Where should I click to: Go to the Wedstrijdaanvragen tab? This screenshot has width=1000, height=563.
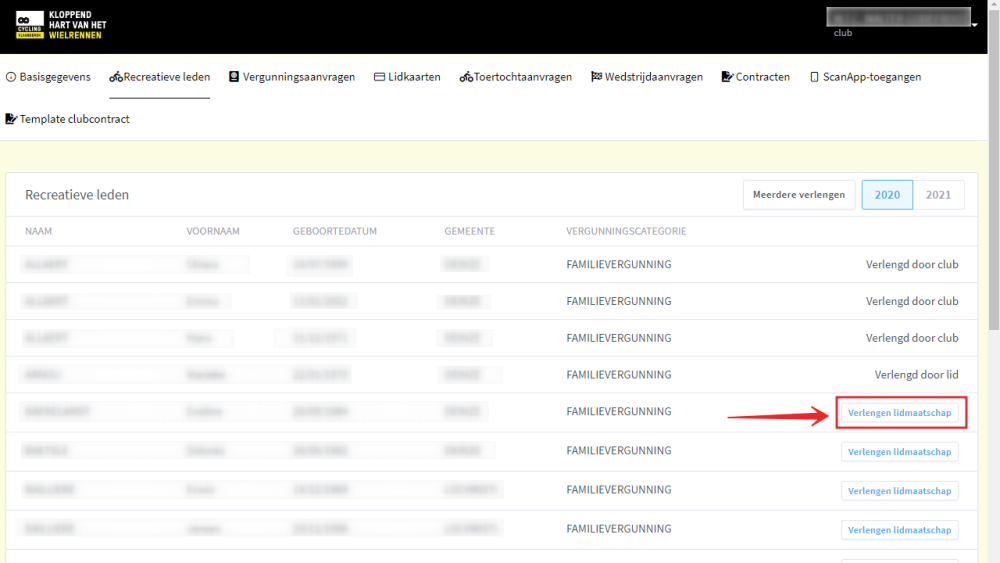click(x=647, y=77)
